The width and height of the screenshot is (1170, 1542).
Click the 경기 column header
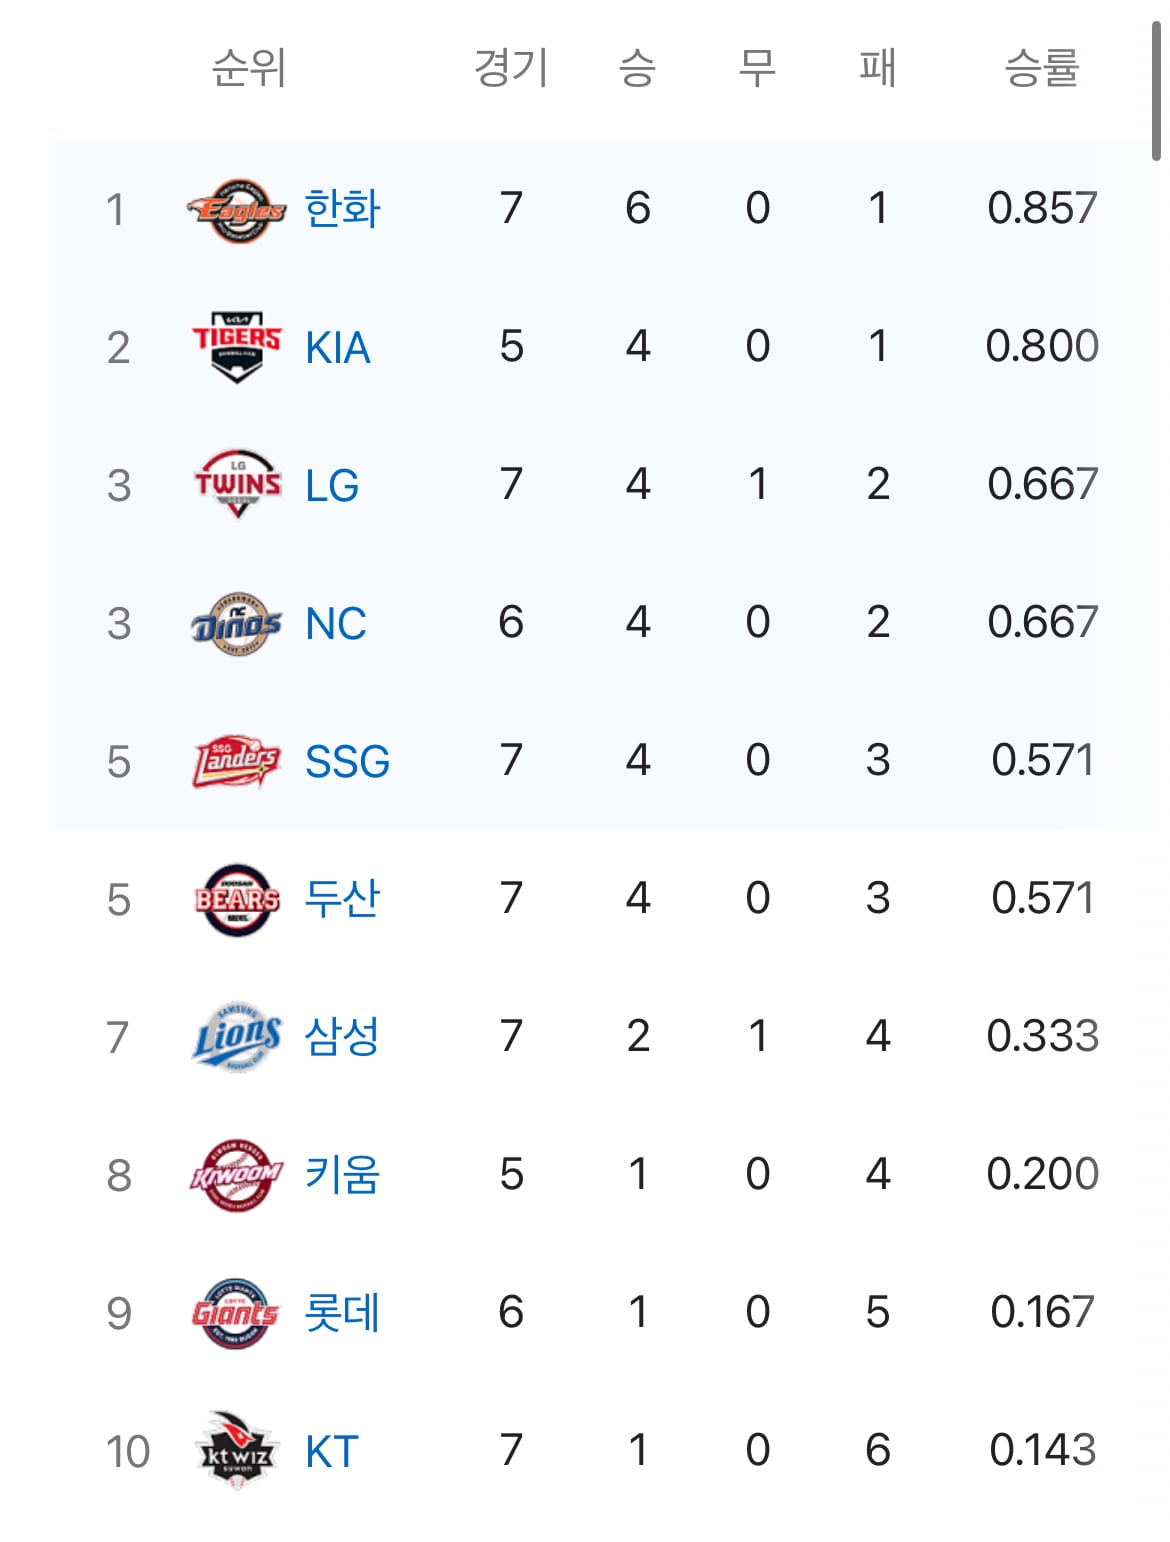pos(511,68)
